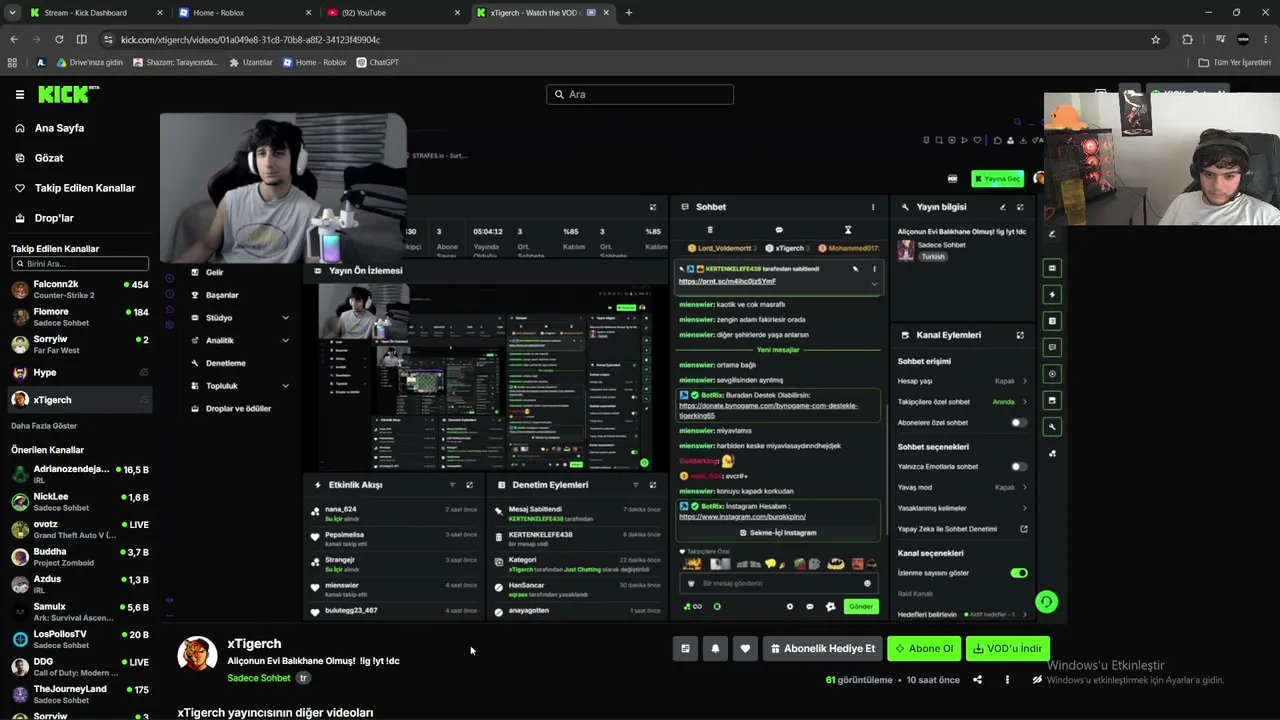Click the expand icon of Yayın bilgisi panel
This screenshot has width=1280, height=720.
coord(1020,207)
